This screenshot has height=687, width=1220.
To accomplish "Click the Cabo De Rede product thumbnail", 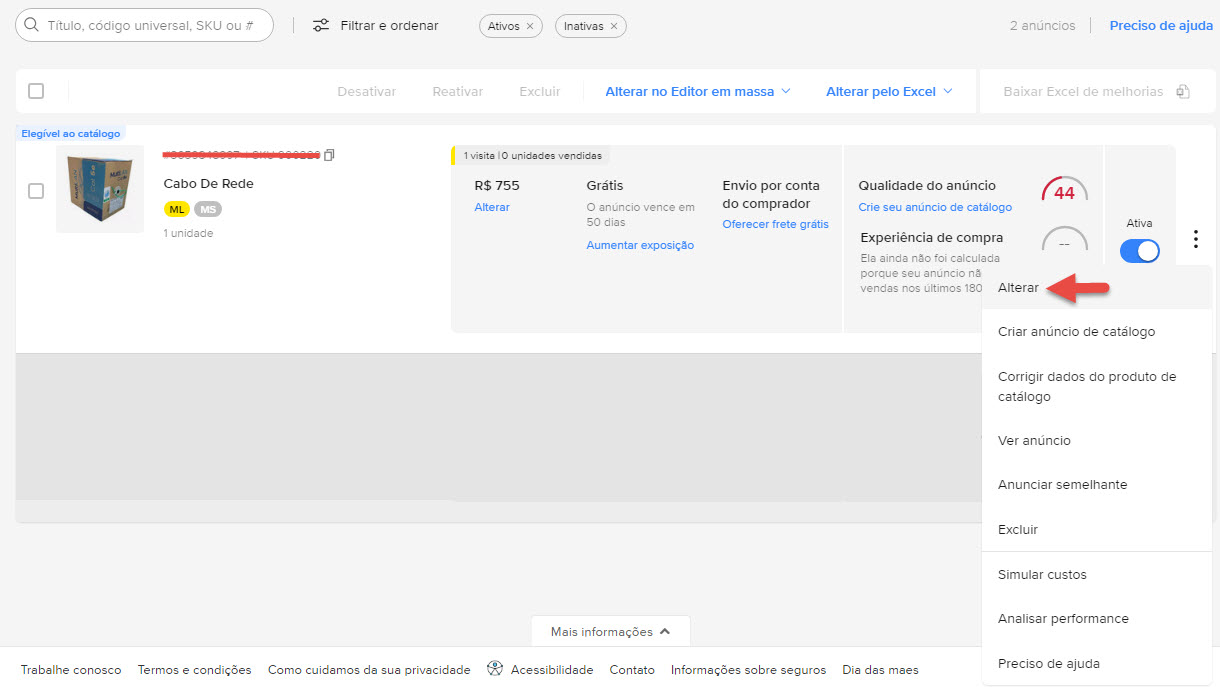I will coord(99,190).
